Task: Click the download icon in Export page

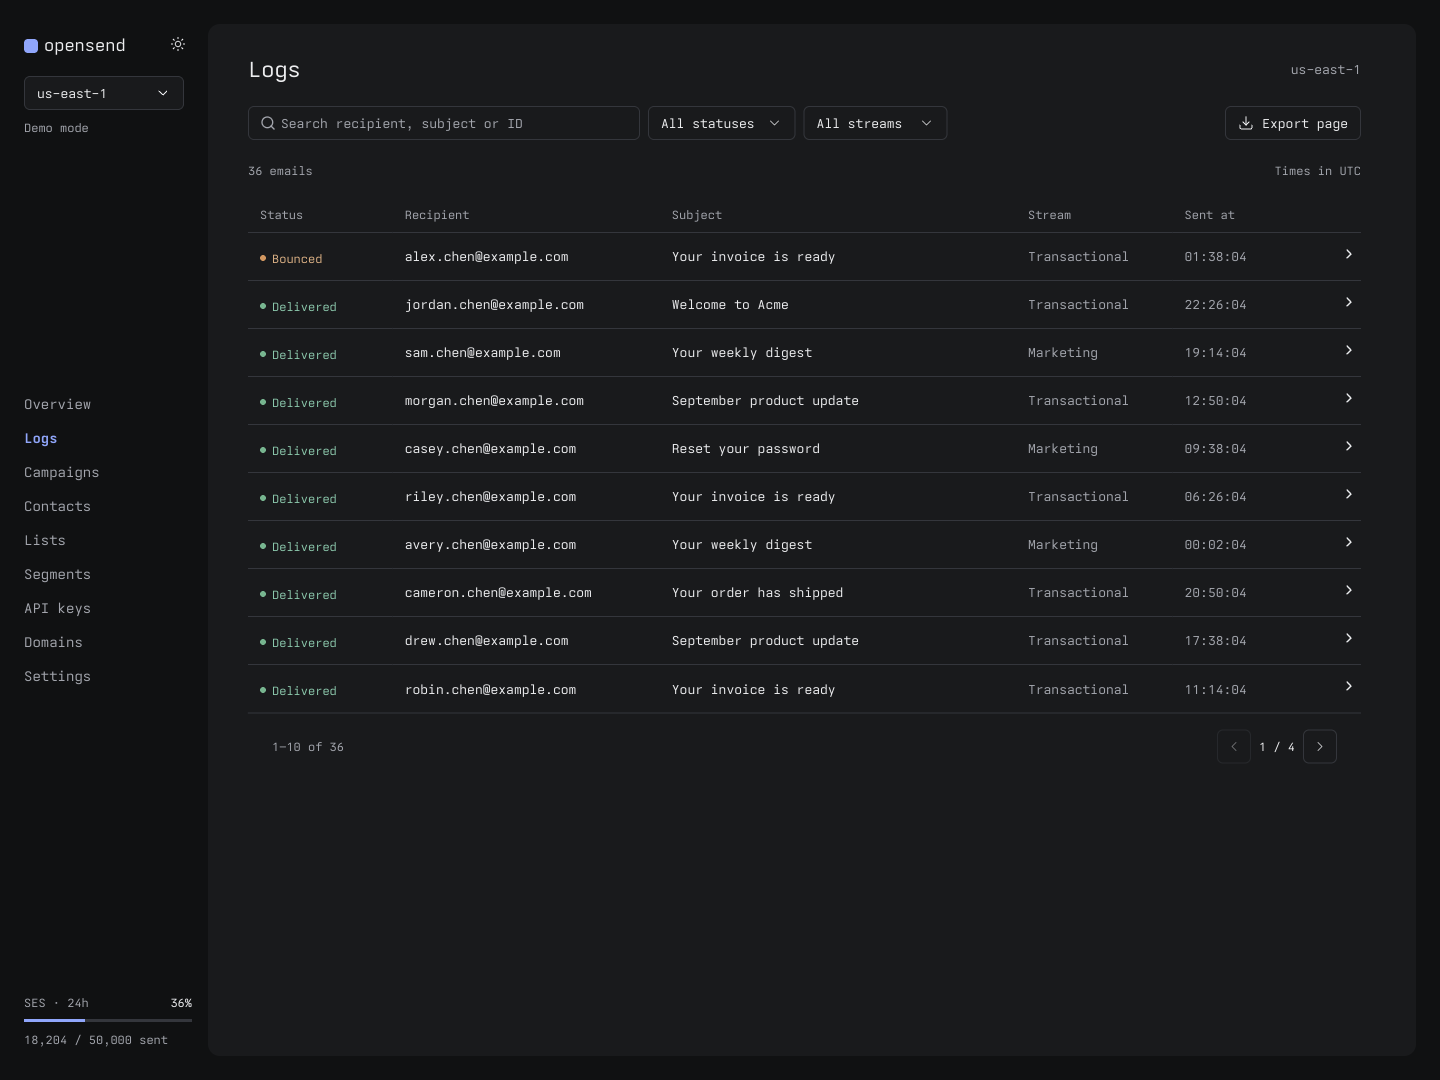Action: [1246, 123]
